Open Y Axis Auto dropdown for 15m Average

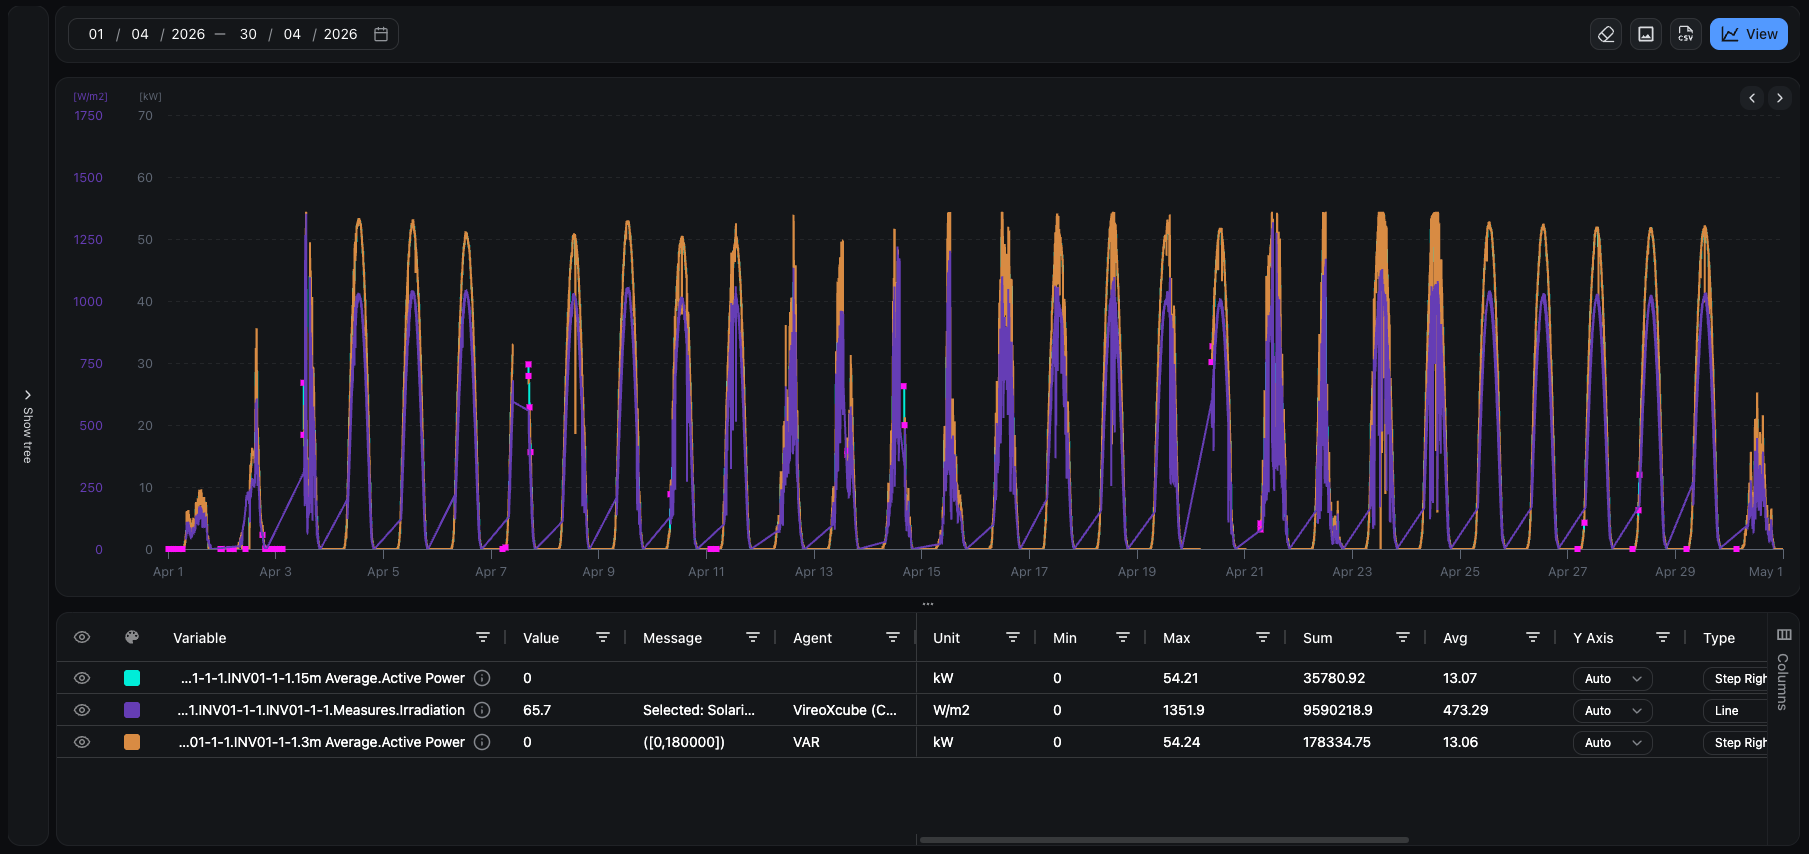tap(1612, 679)
